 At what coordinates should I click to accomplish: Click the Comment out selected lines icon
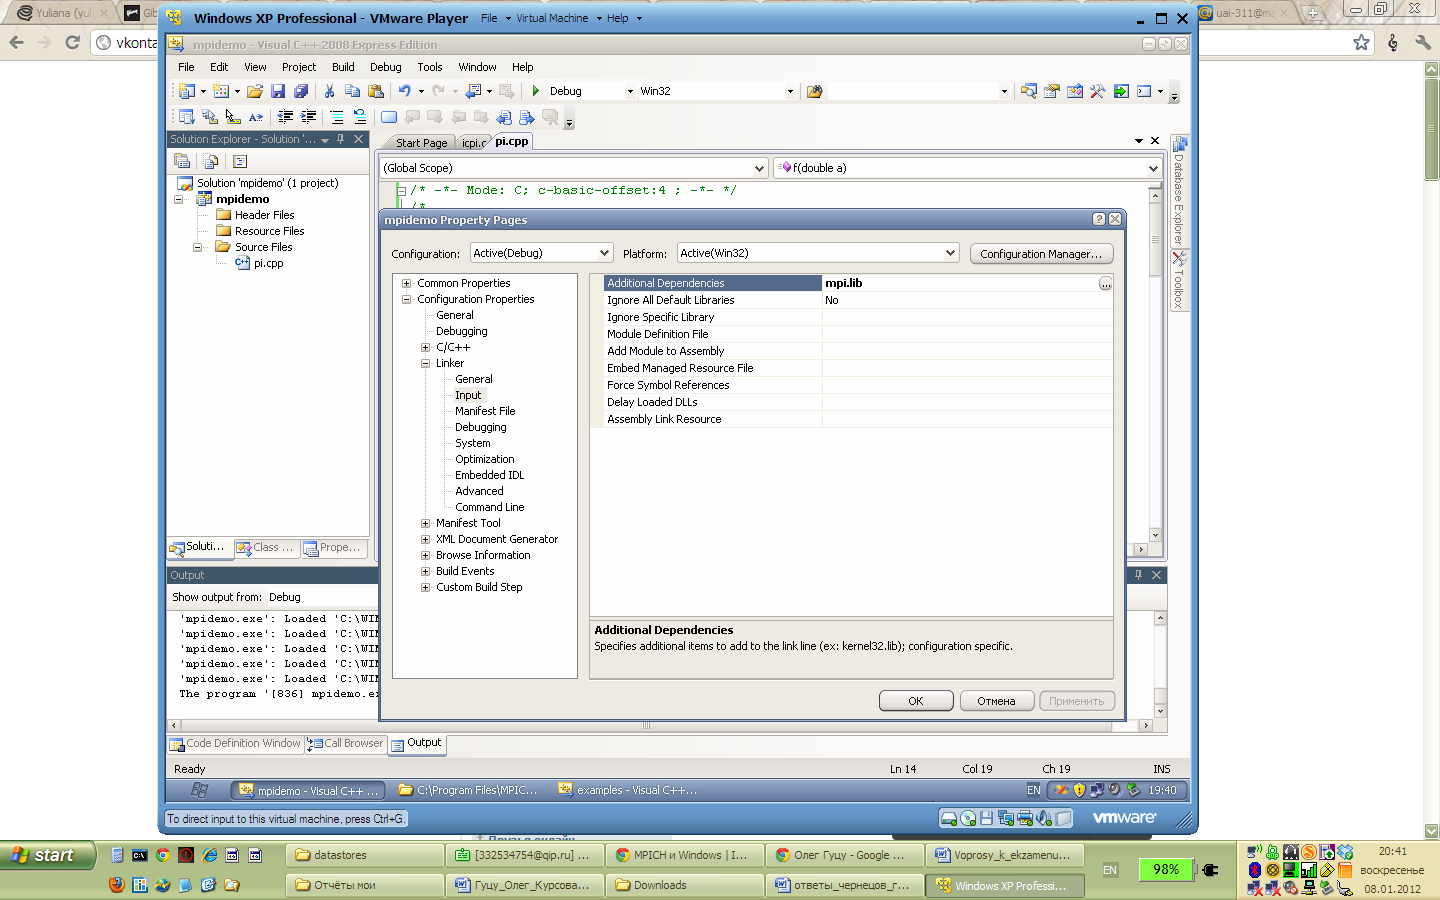click(x=337, y=117)
